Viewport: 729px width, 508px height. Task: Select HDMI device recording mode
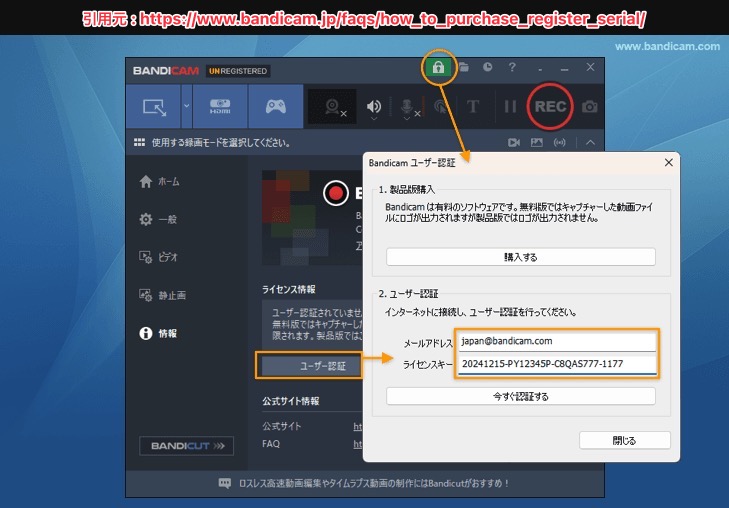pyautogui.click(x=219, y=106)
